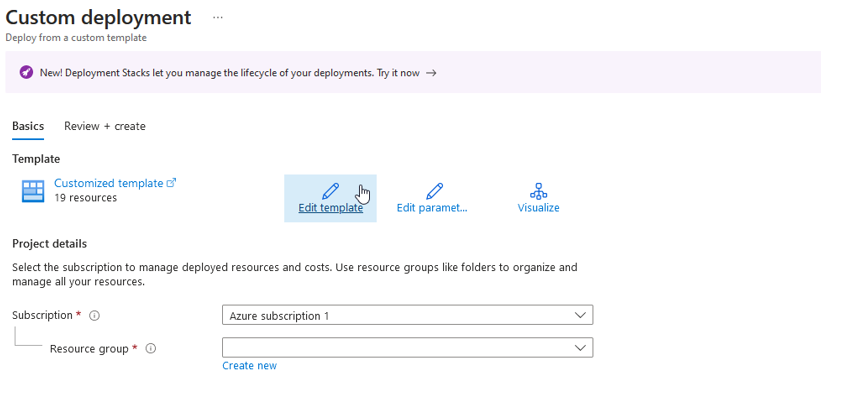Viewport: 842px width, 416px height.
Task: Open the more options ellipsis by the title
Action: point(218,18)
